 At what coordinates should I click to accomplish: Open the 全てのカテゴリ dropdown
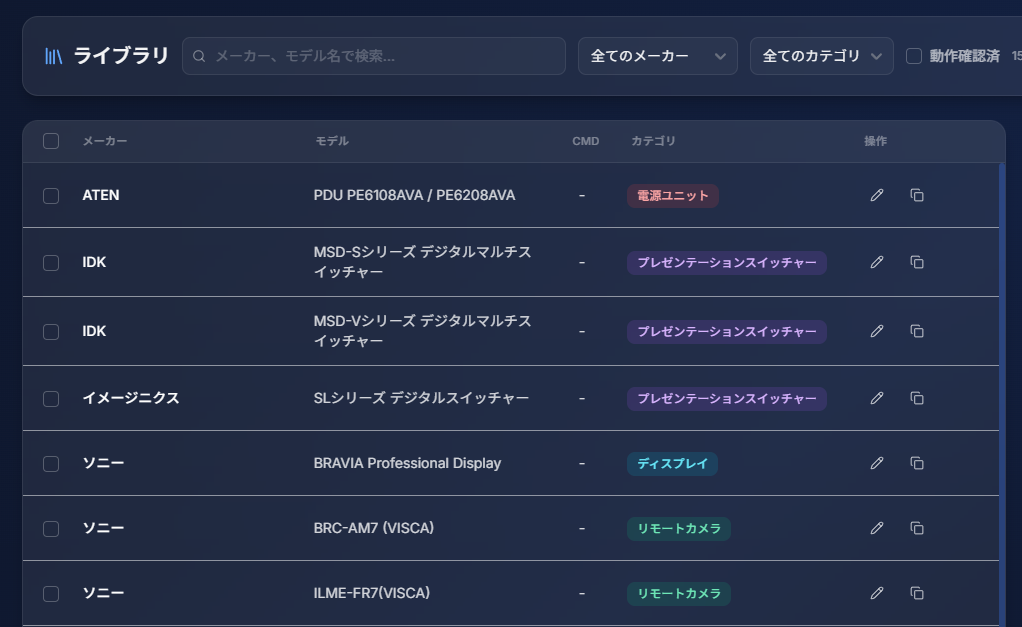821,56
